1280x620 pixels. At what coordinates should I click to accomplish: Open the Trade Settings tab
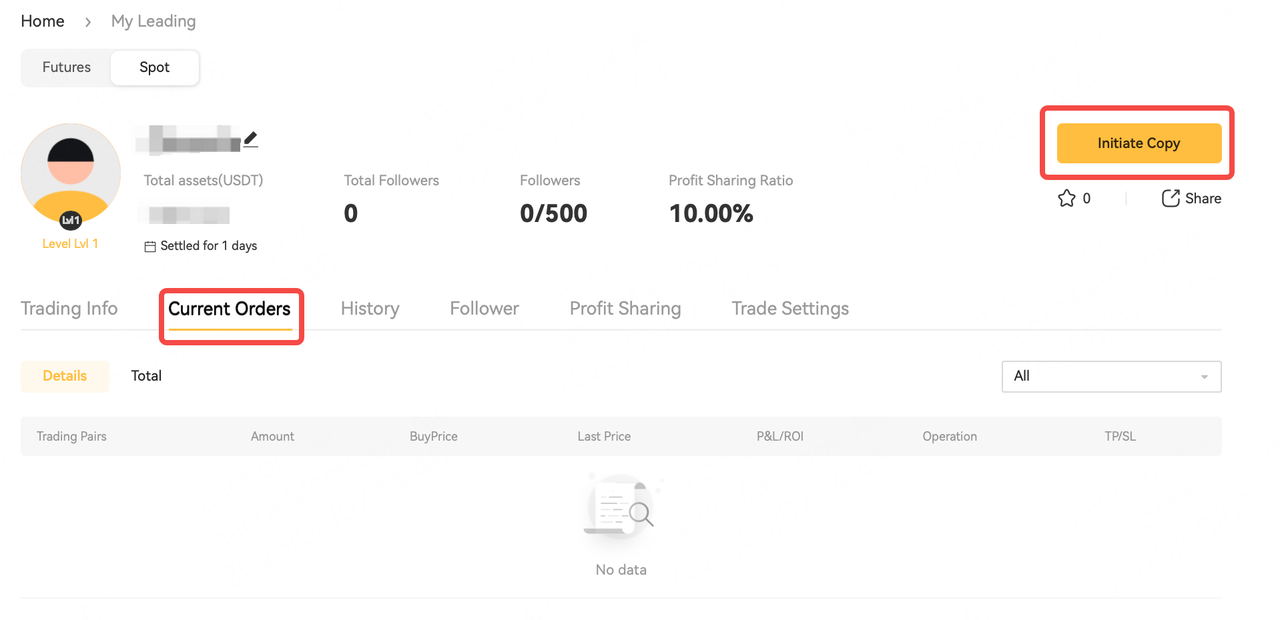(x=790, y=308)
